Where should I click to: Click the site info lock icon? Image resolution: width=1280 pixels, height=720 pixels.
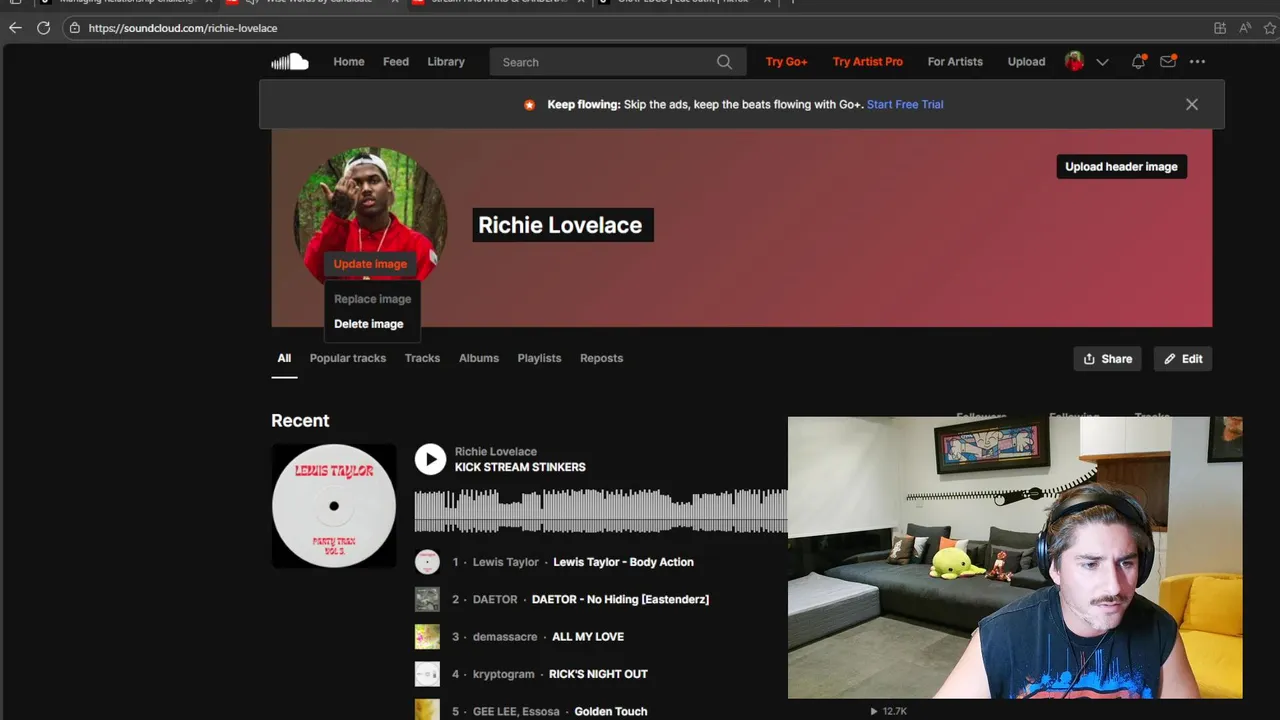coord(75,28)
